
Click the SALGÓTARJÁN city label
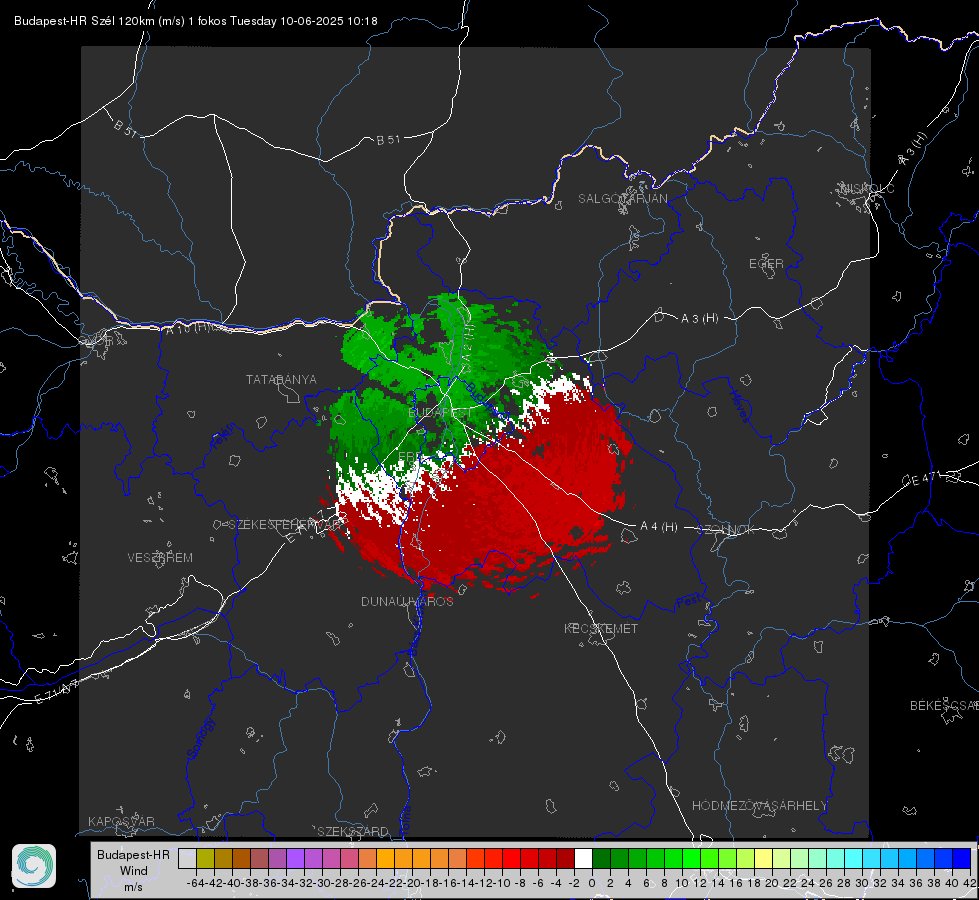tap(622, 199)
